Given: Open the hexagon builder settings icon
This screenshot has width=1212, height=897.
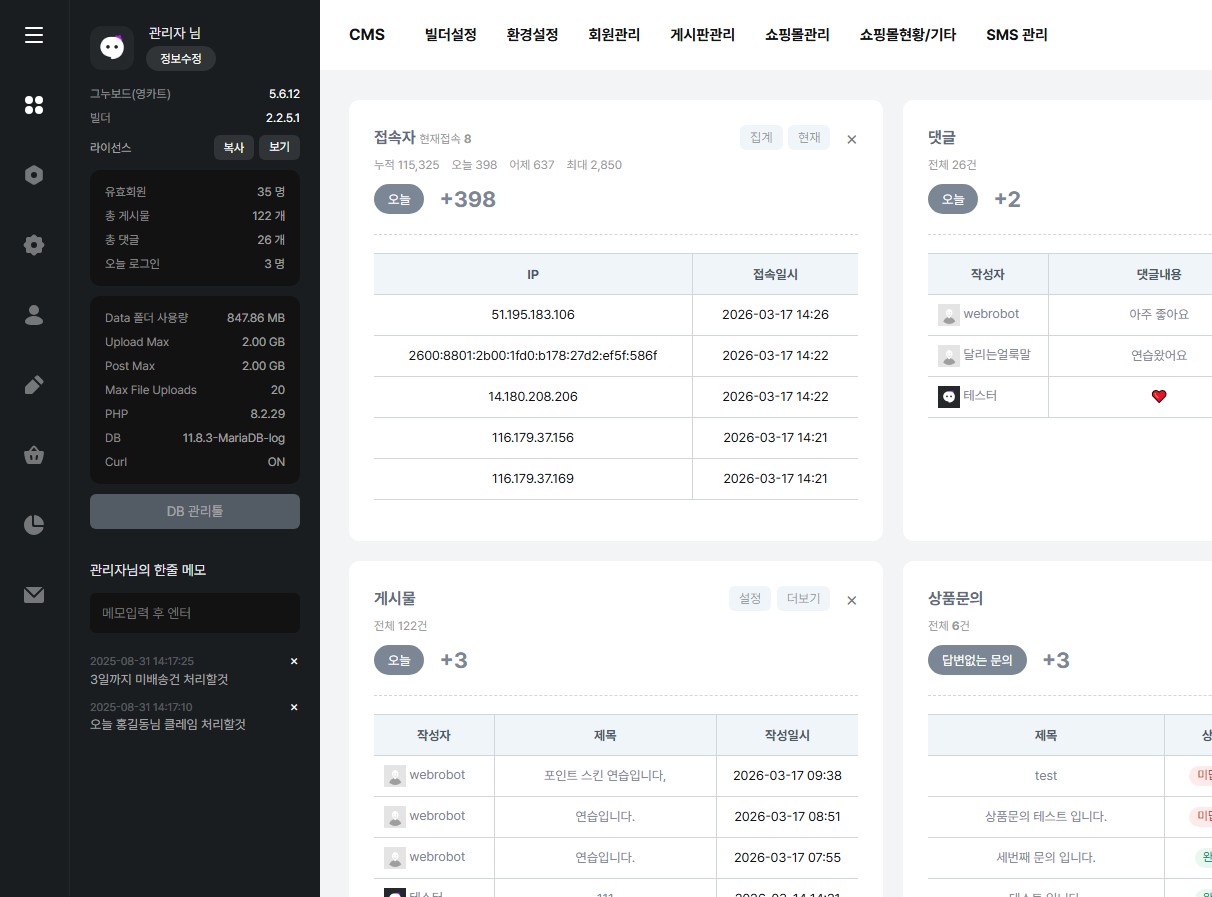Looking at the screenshot, I should pyautogui.click(x=34, y=175).
